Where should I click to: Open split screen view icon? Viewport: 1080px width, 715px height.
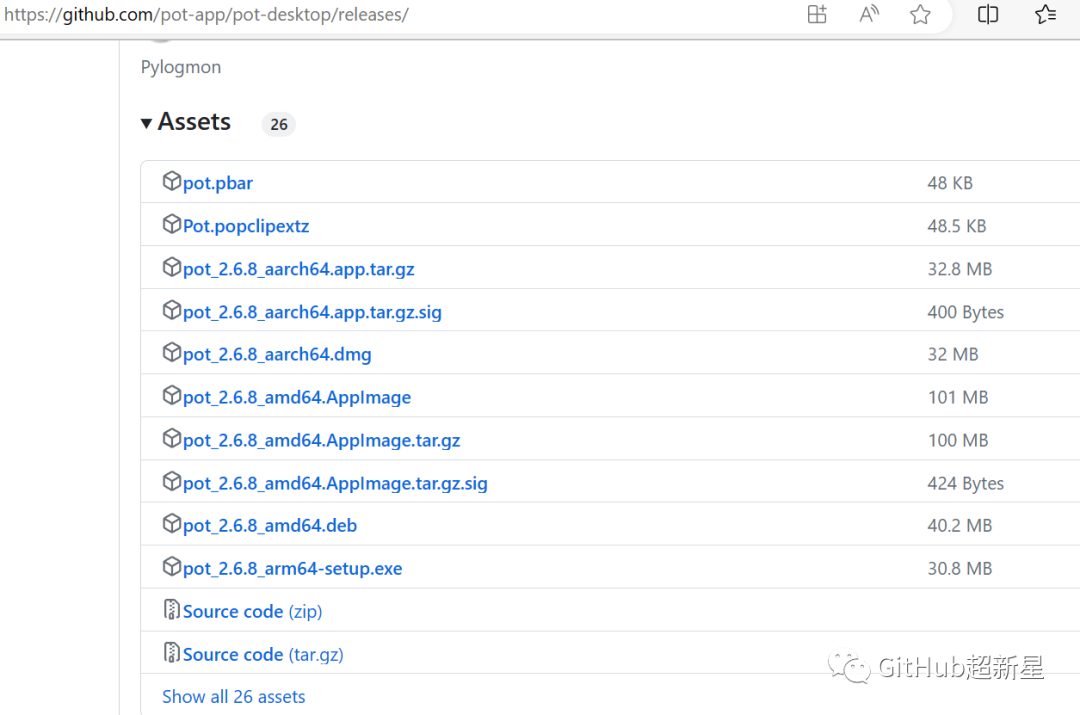988,14
